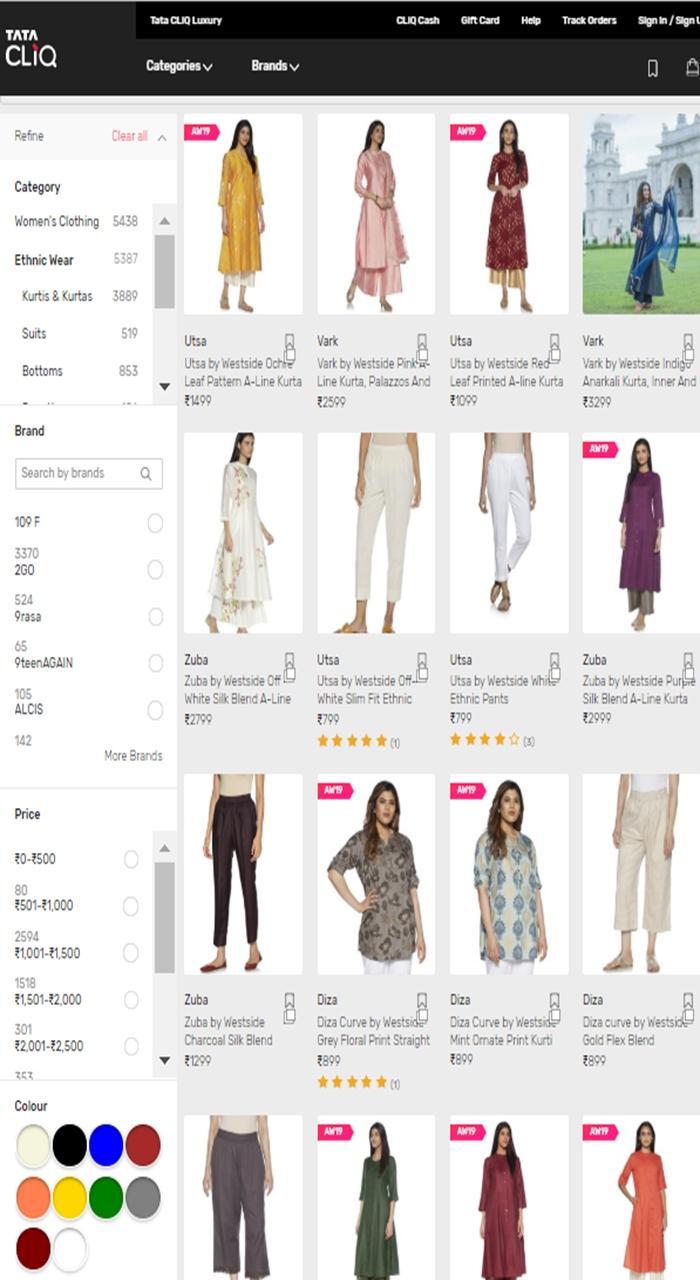Clear all applied filters
The width and height of the screenshot is (700, 1280).
coord(129,136)
